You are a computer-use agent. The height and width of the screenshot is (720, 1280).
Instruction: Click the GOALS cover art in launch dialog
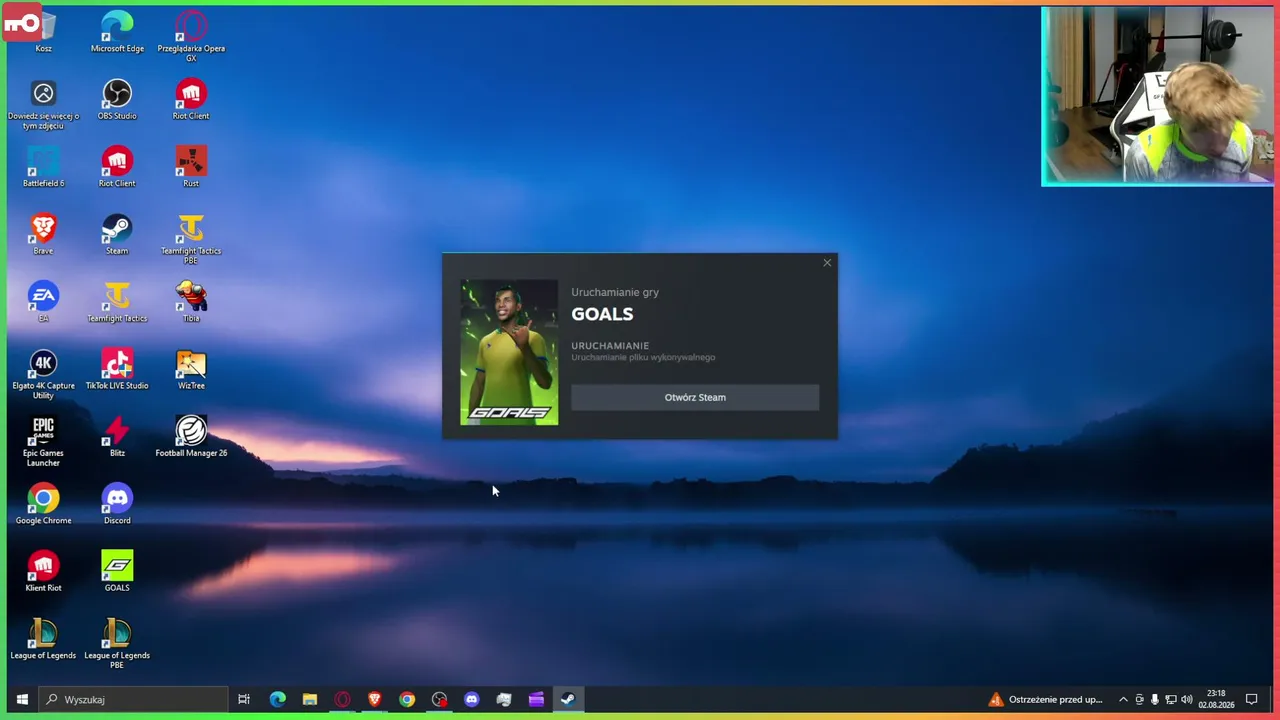point(509,352)
